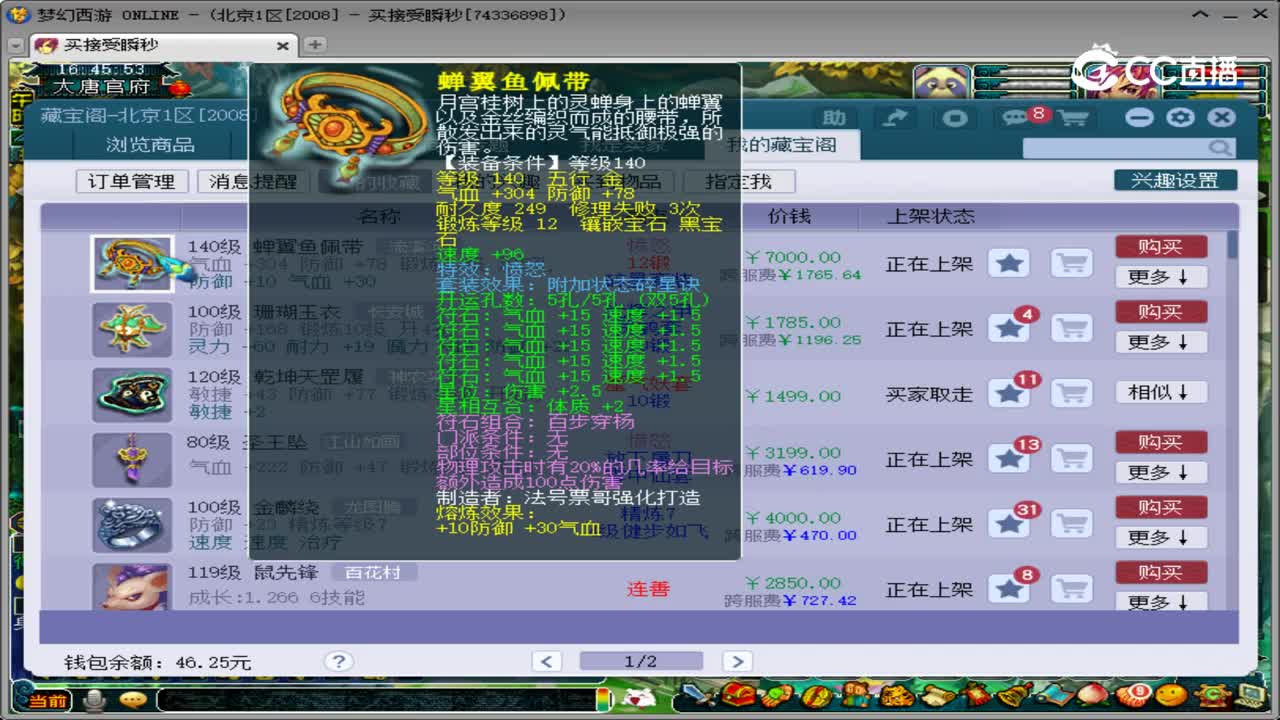Select the 买接受瞬秒 window tab
Image resolution: width=1280 pixels, height=720 pixels.
tap(162, 45)
